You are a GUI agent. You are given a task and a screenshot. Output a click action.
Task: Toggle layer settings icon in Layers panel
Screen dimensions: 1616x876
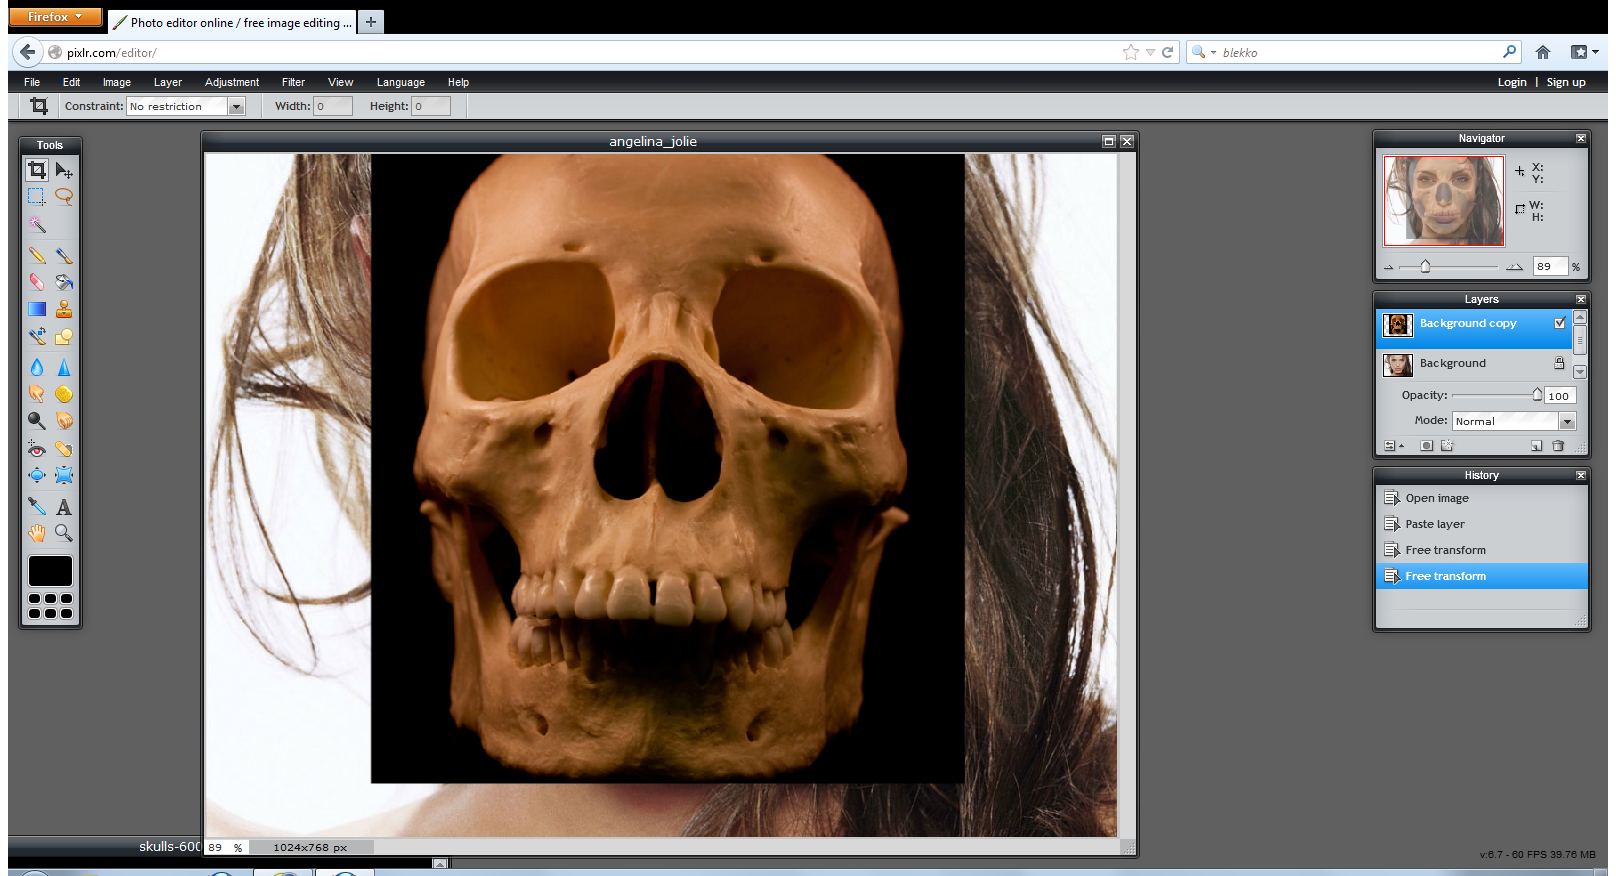pyautogui.click(x=1394, y=446)
